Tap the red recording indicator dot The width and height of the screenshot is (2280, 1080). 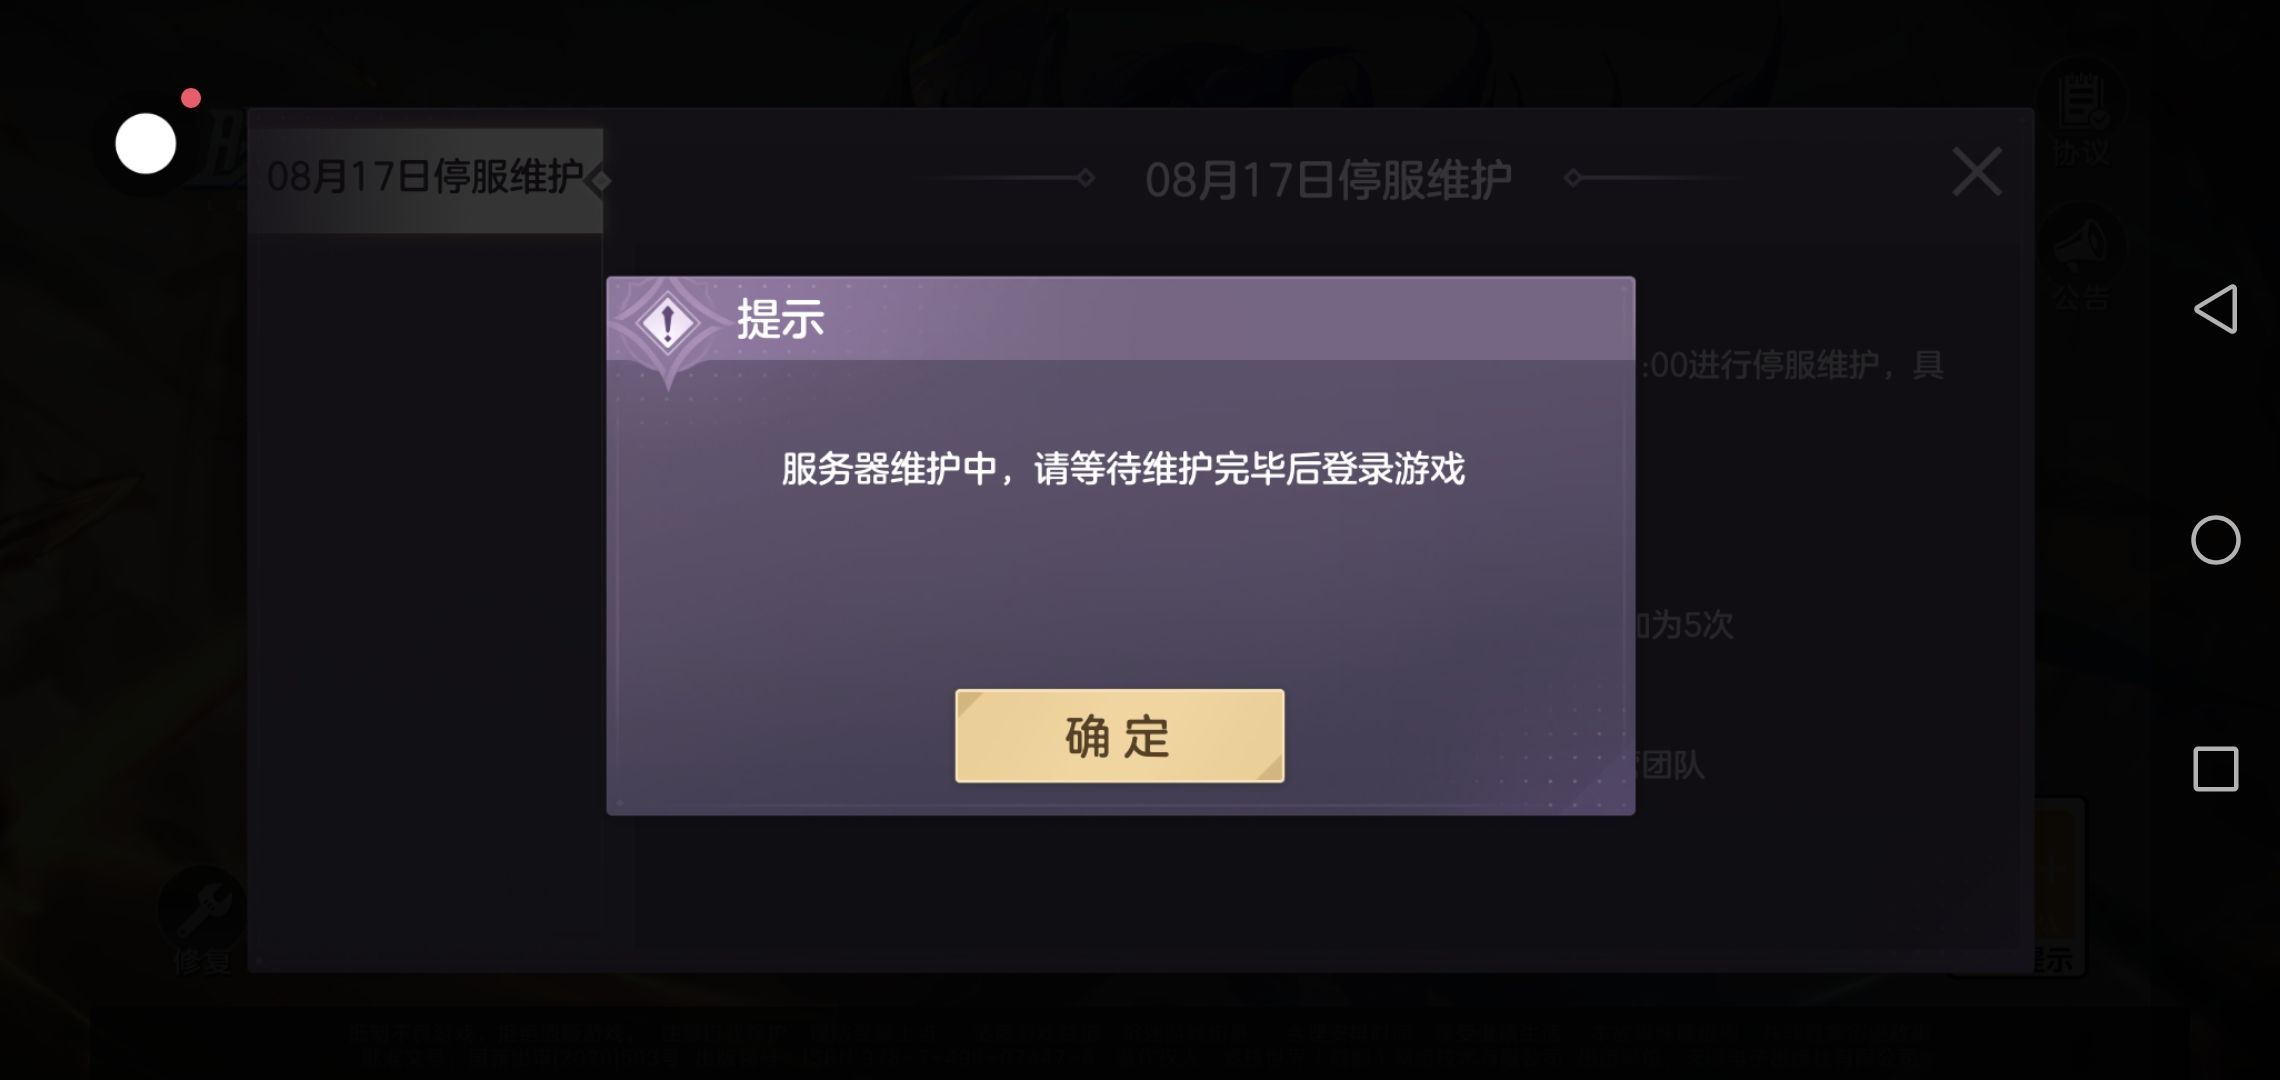[x=191, y=98]
